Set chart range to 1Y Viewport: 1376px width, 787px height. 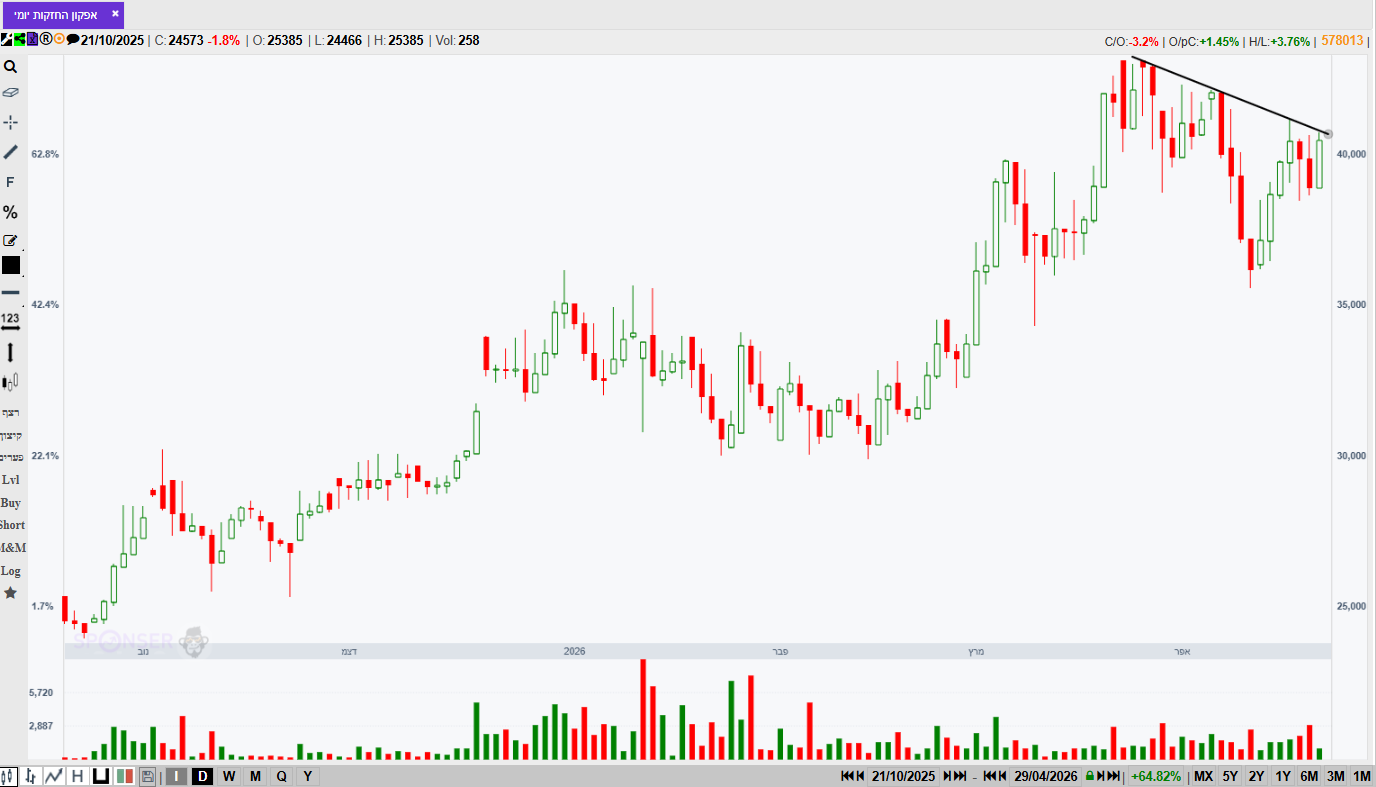(1282, 776)
